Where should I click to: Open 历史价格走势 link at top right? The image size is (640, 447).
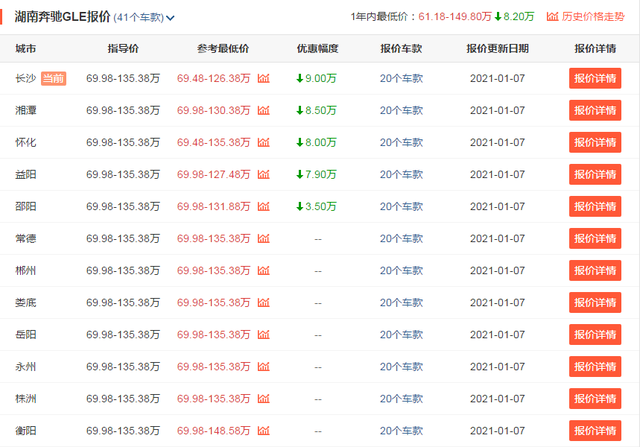pyautogui.click(x=586, y=16)
